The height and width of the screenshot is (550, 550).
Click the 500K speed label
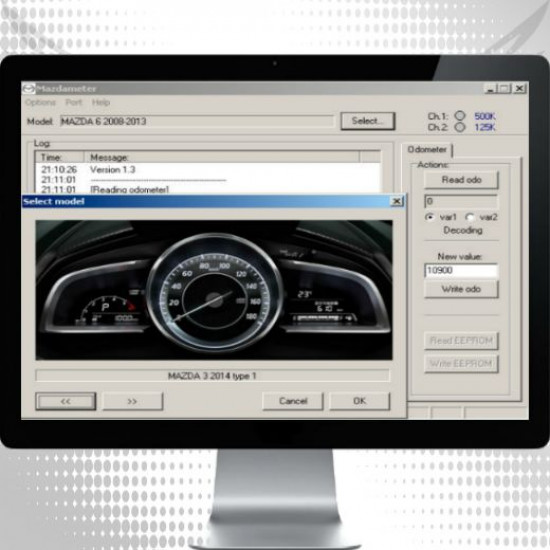[x=485, y=116]
